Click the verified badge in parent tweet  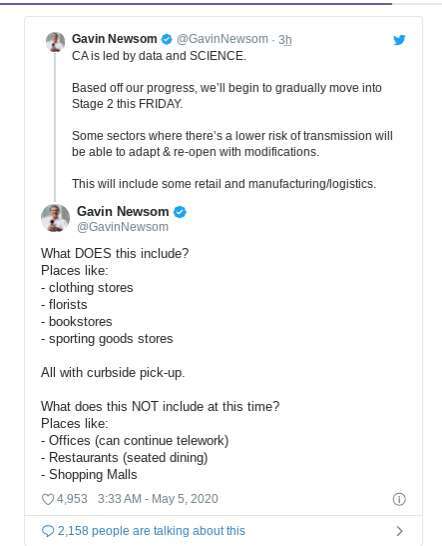167,39
